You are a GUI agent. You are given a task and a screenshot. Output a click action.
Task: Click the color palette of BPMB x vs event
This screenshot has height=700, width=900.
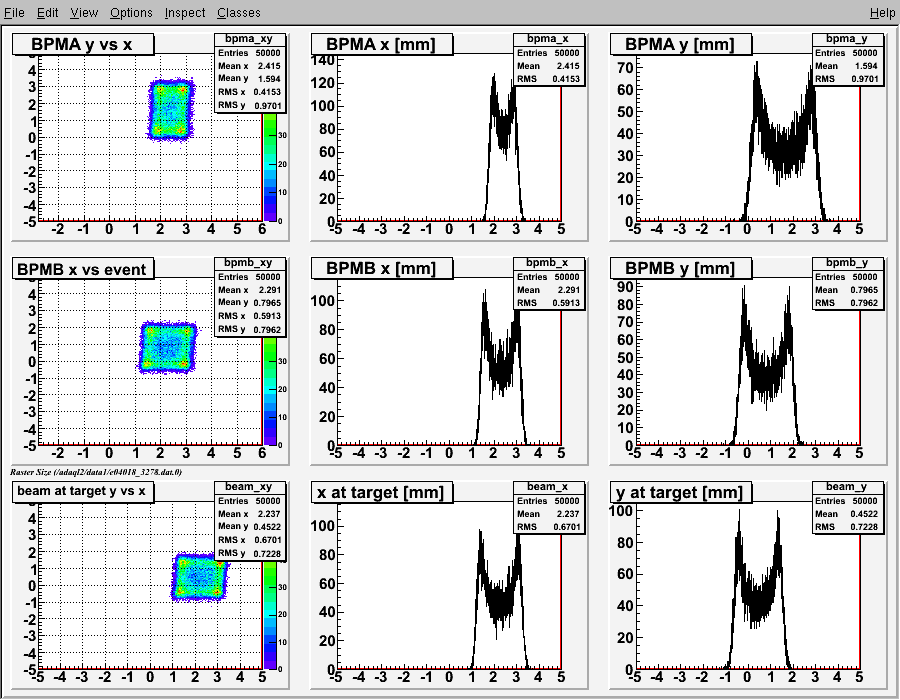(x=270, y=391)
